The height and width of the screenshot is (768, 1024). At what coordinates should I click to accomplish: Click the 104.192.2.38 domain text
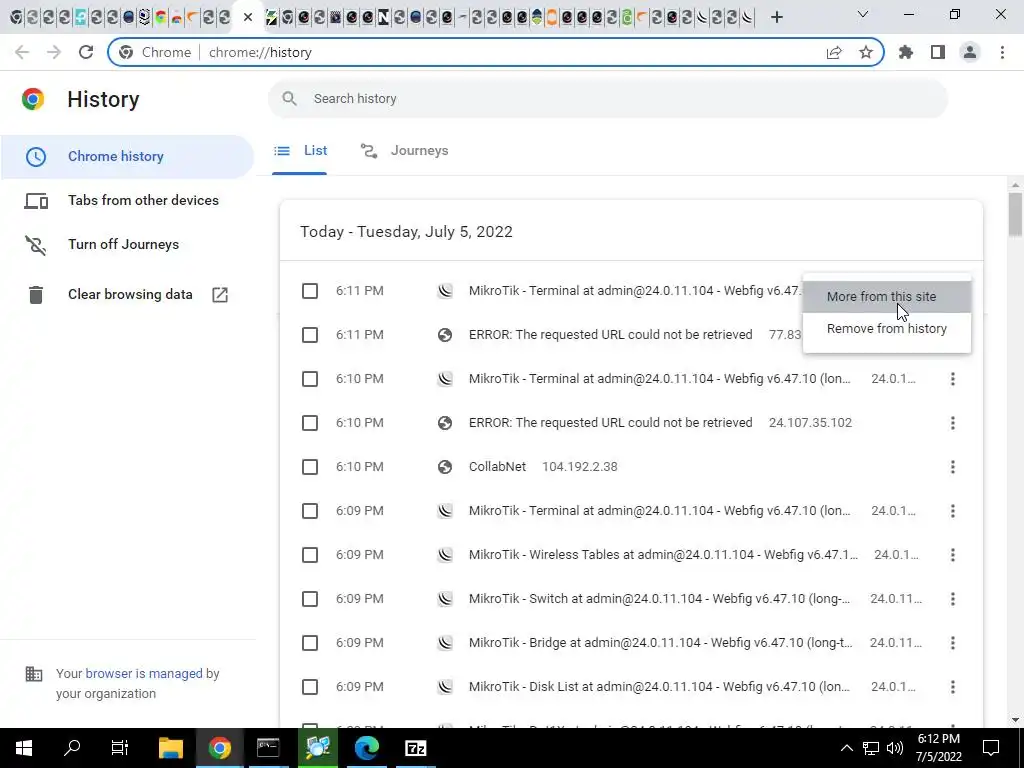point(580,467)
